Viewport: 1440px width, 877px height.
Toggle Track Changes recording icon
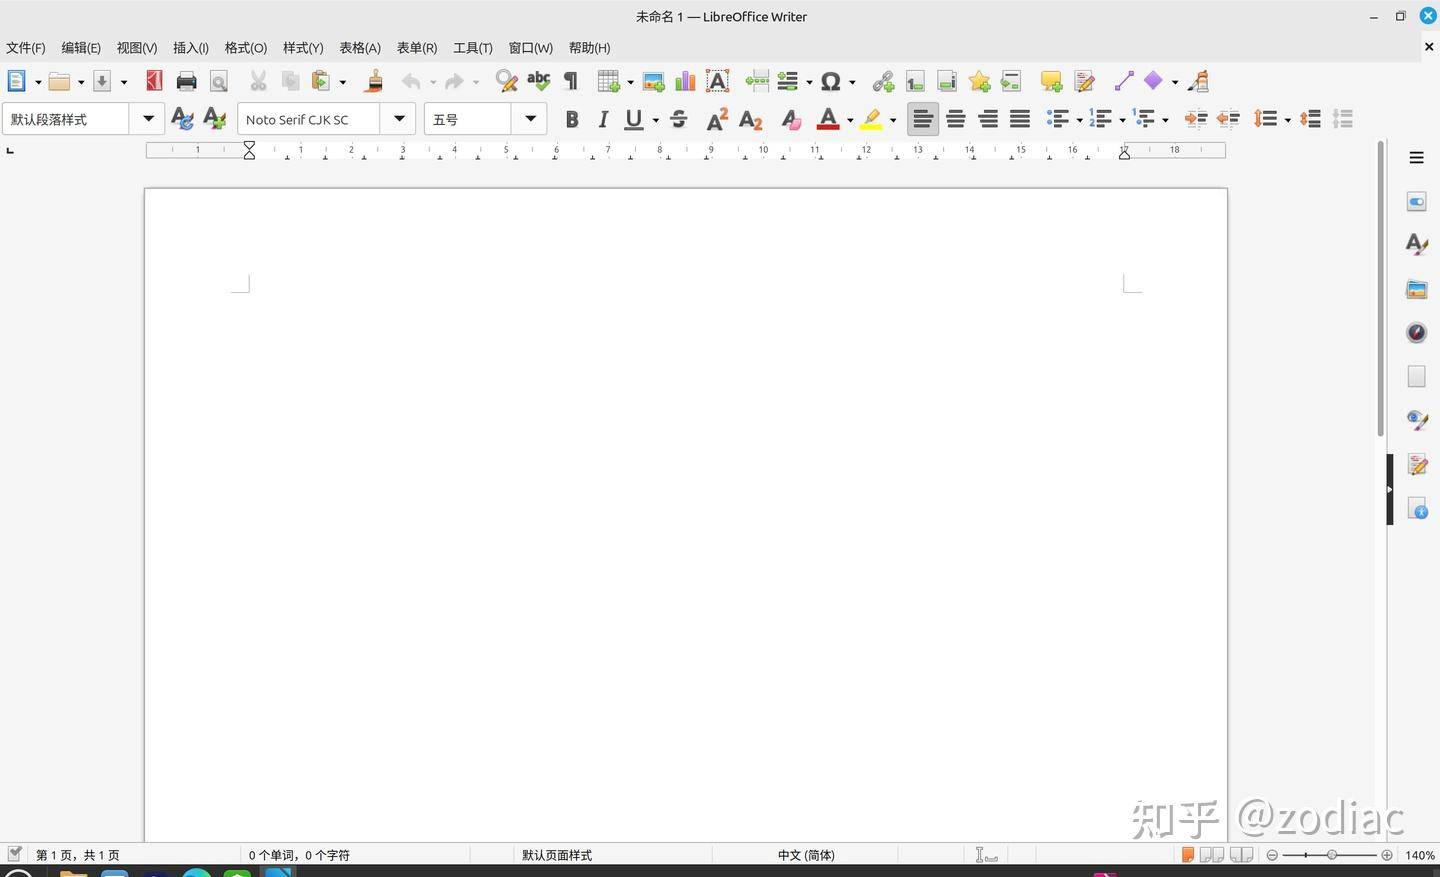(x=1084, y=81)
